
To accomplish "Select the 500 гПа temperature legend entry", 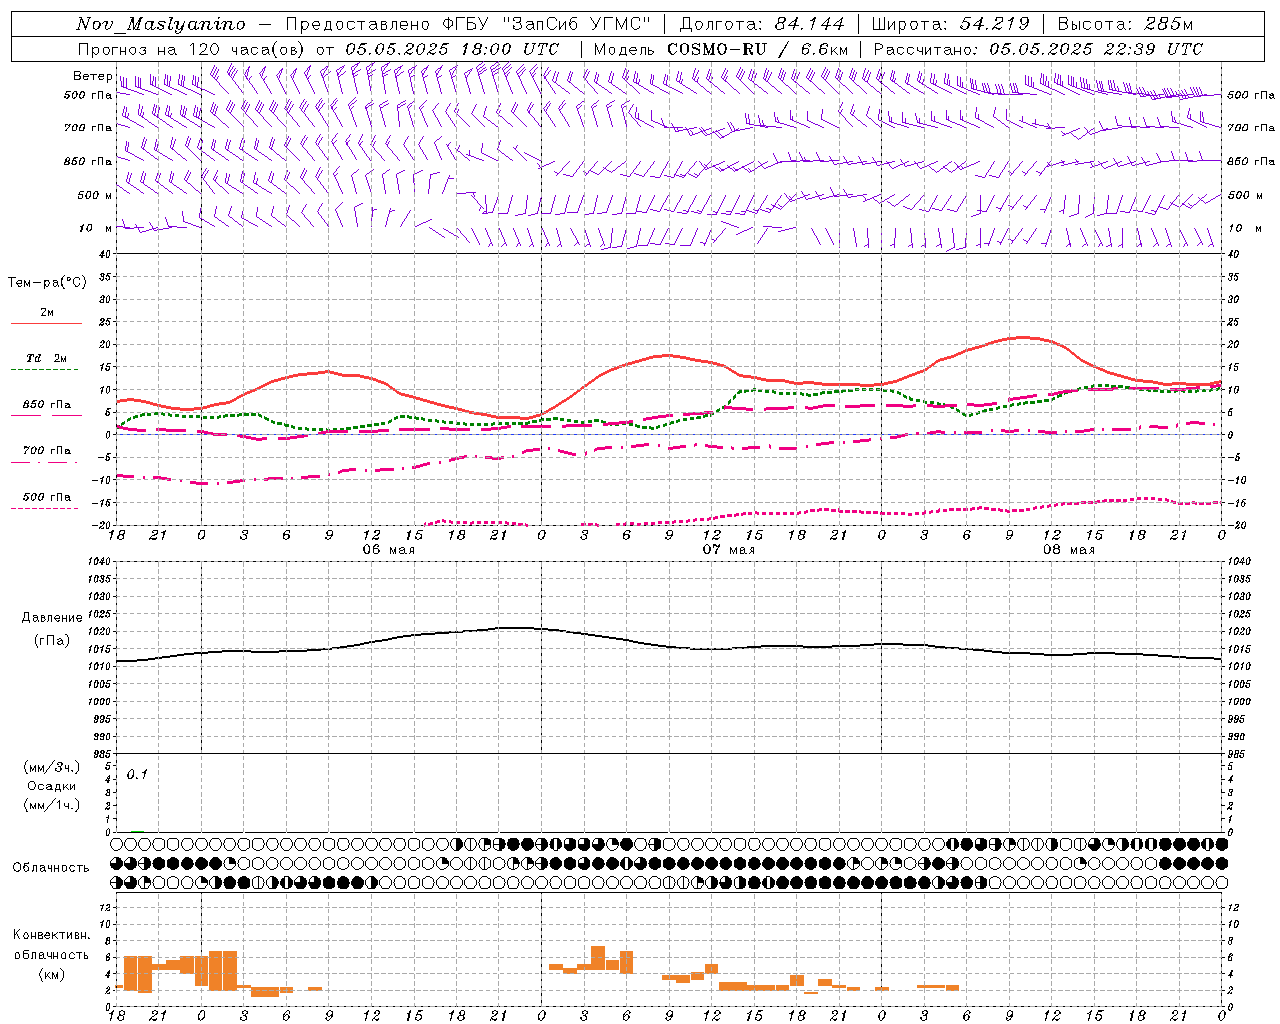I will [47, 497].
